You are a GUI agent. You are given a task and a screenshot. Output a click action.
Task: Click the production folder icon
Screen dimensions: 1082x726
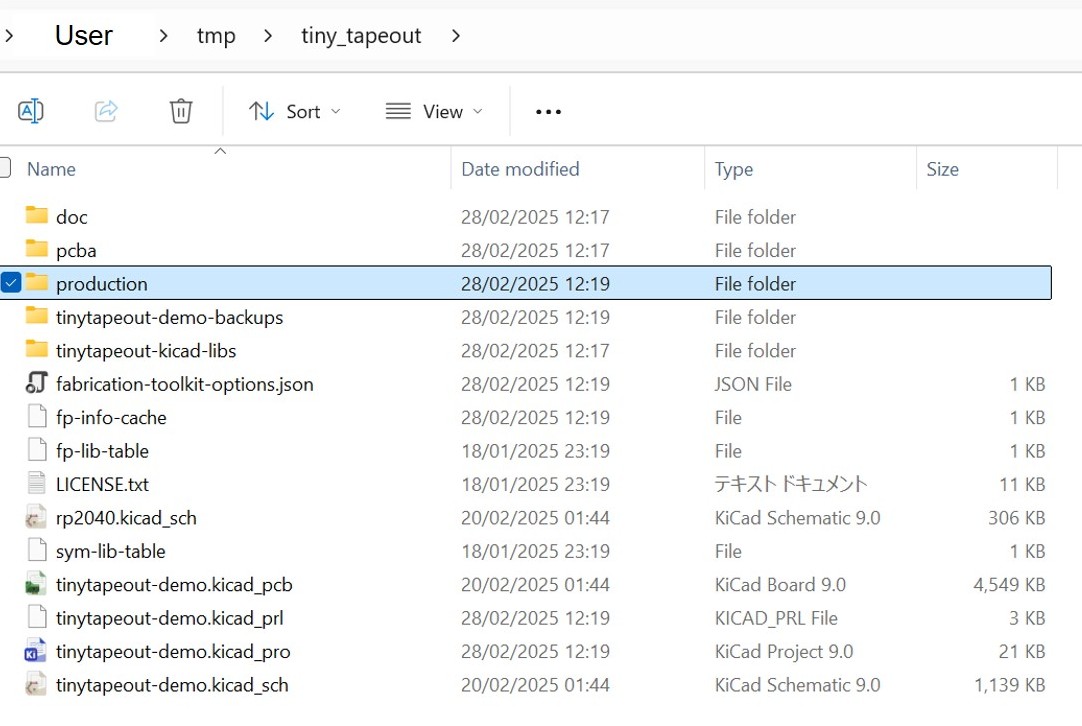[x=37, y=282]
